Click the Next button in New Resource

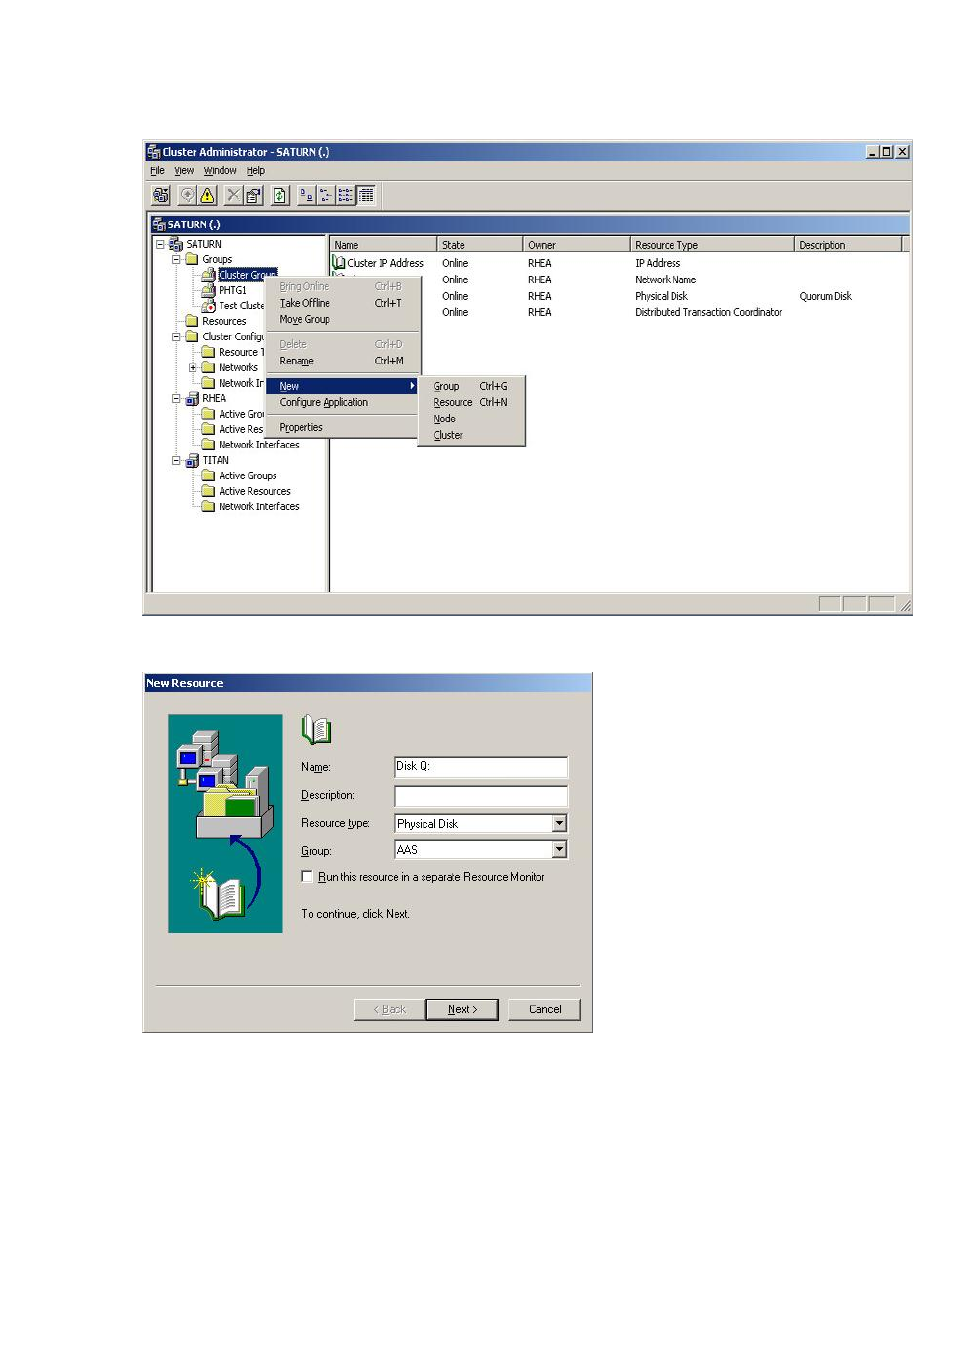tap(462, 1009)
